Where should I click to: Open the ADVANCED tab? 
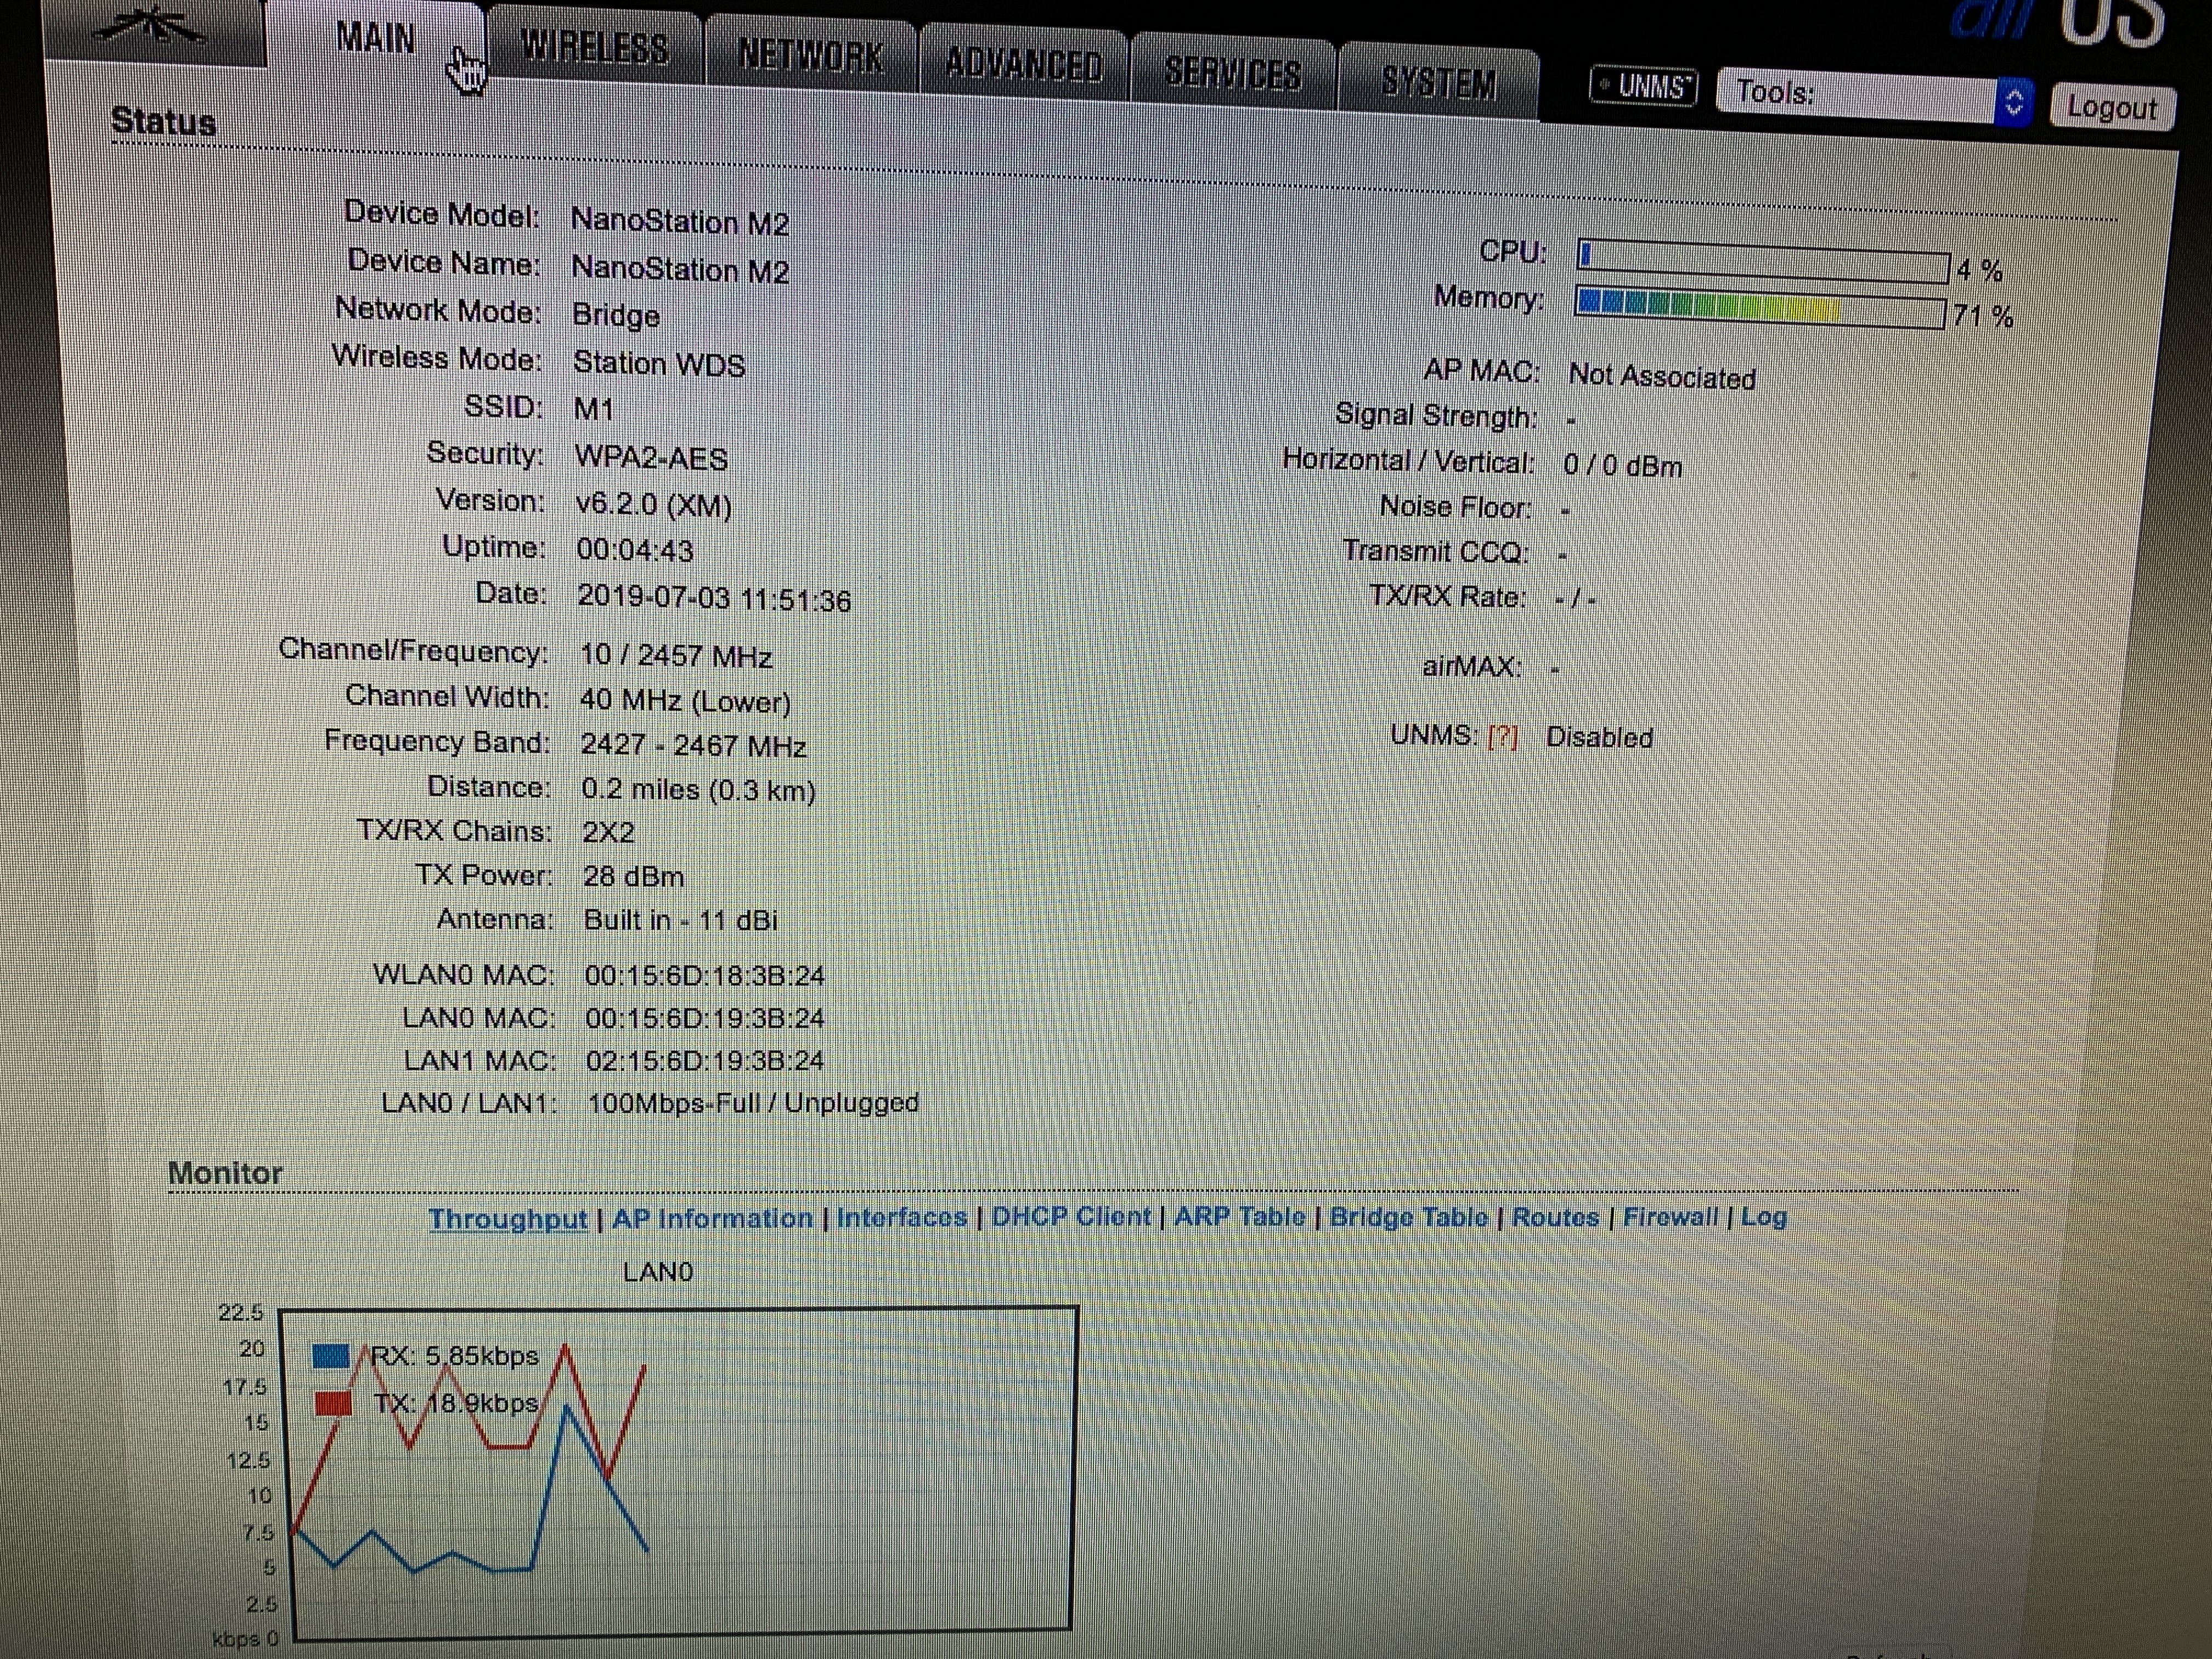tap(1024, 64)
